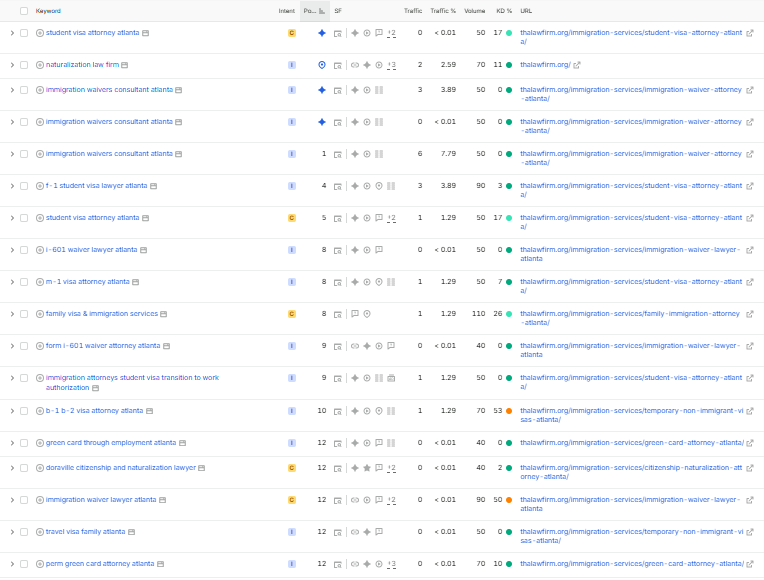Open citizenship-naturalization-attorney-atlanta URL link

(x=631, y=472)
